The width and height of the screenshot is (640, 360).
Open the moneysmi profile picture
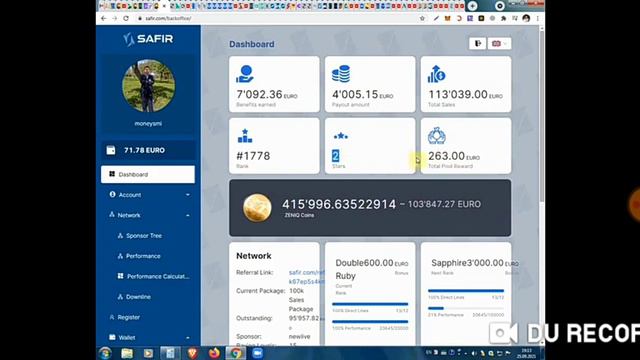149,86
